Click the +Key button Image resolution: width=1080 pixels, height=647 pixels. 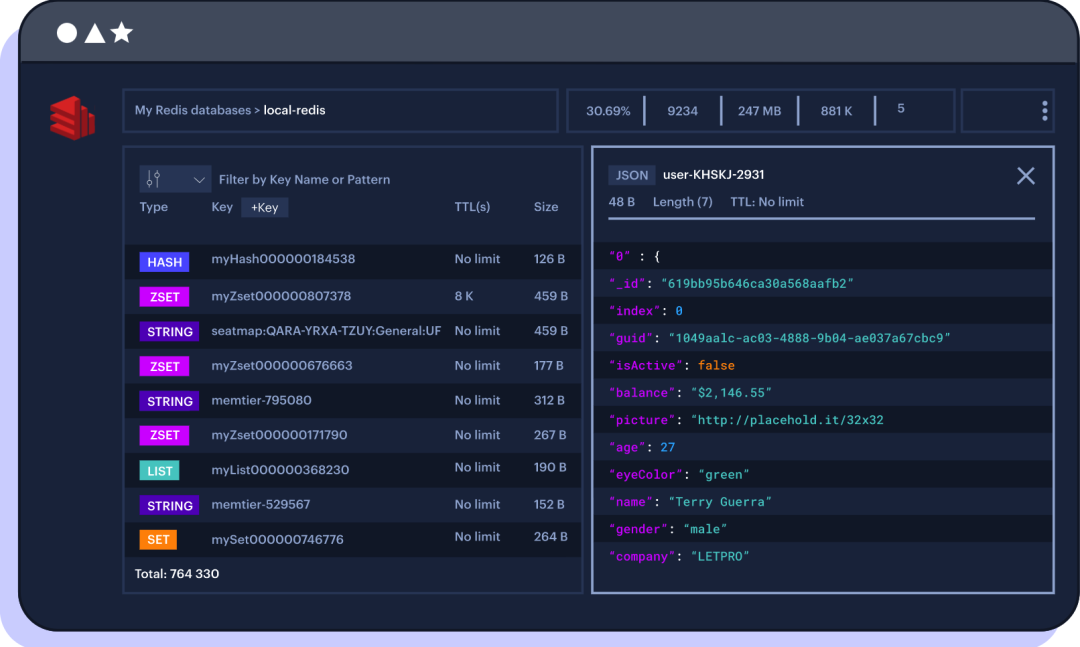point(265,207)
